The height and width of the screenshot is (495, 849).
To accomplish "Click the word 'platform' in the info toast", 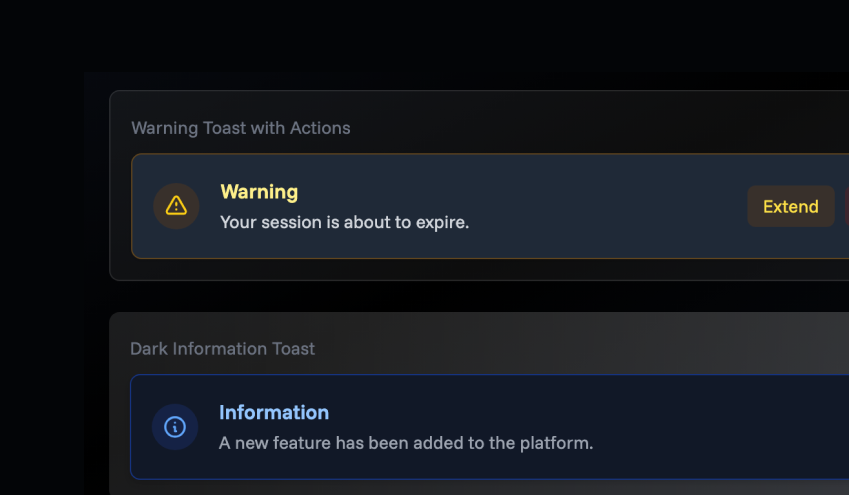I will (556, 442).
